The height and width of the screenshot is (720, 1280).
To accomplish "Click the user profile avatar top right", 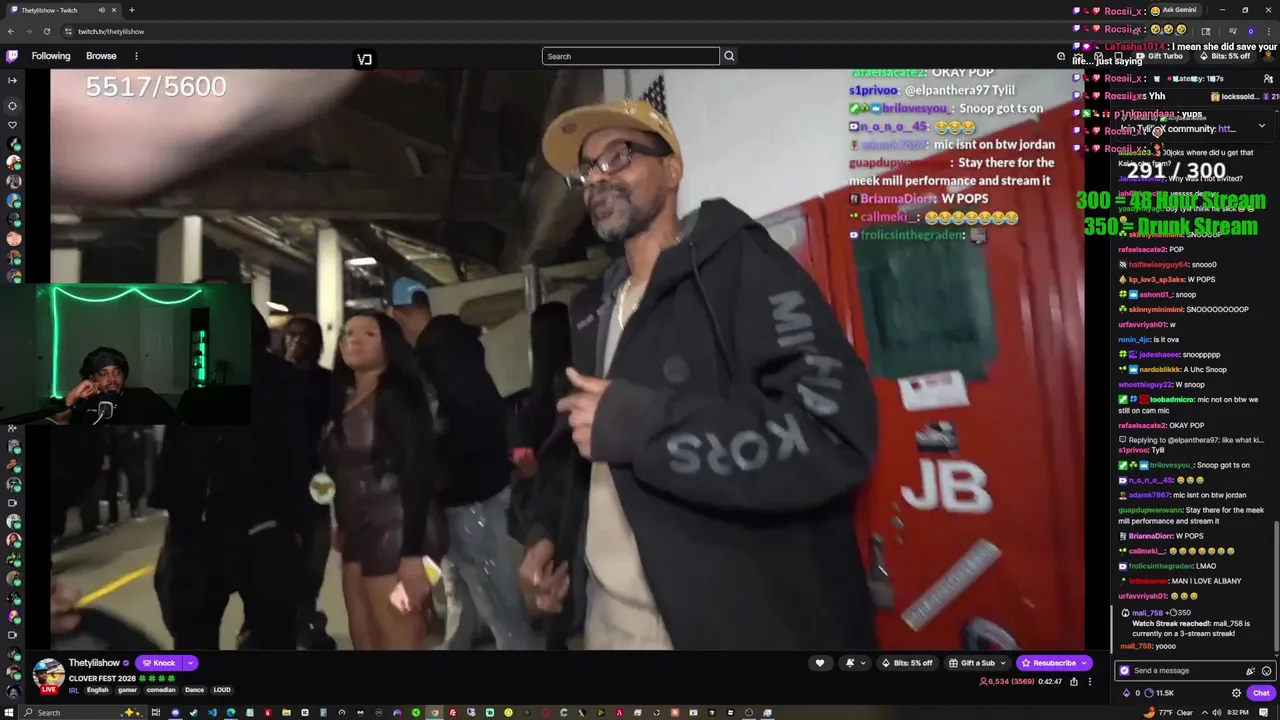I will [x=1268, y=56].
